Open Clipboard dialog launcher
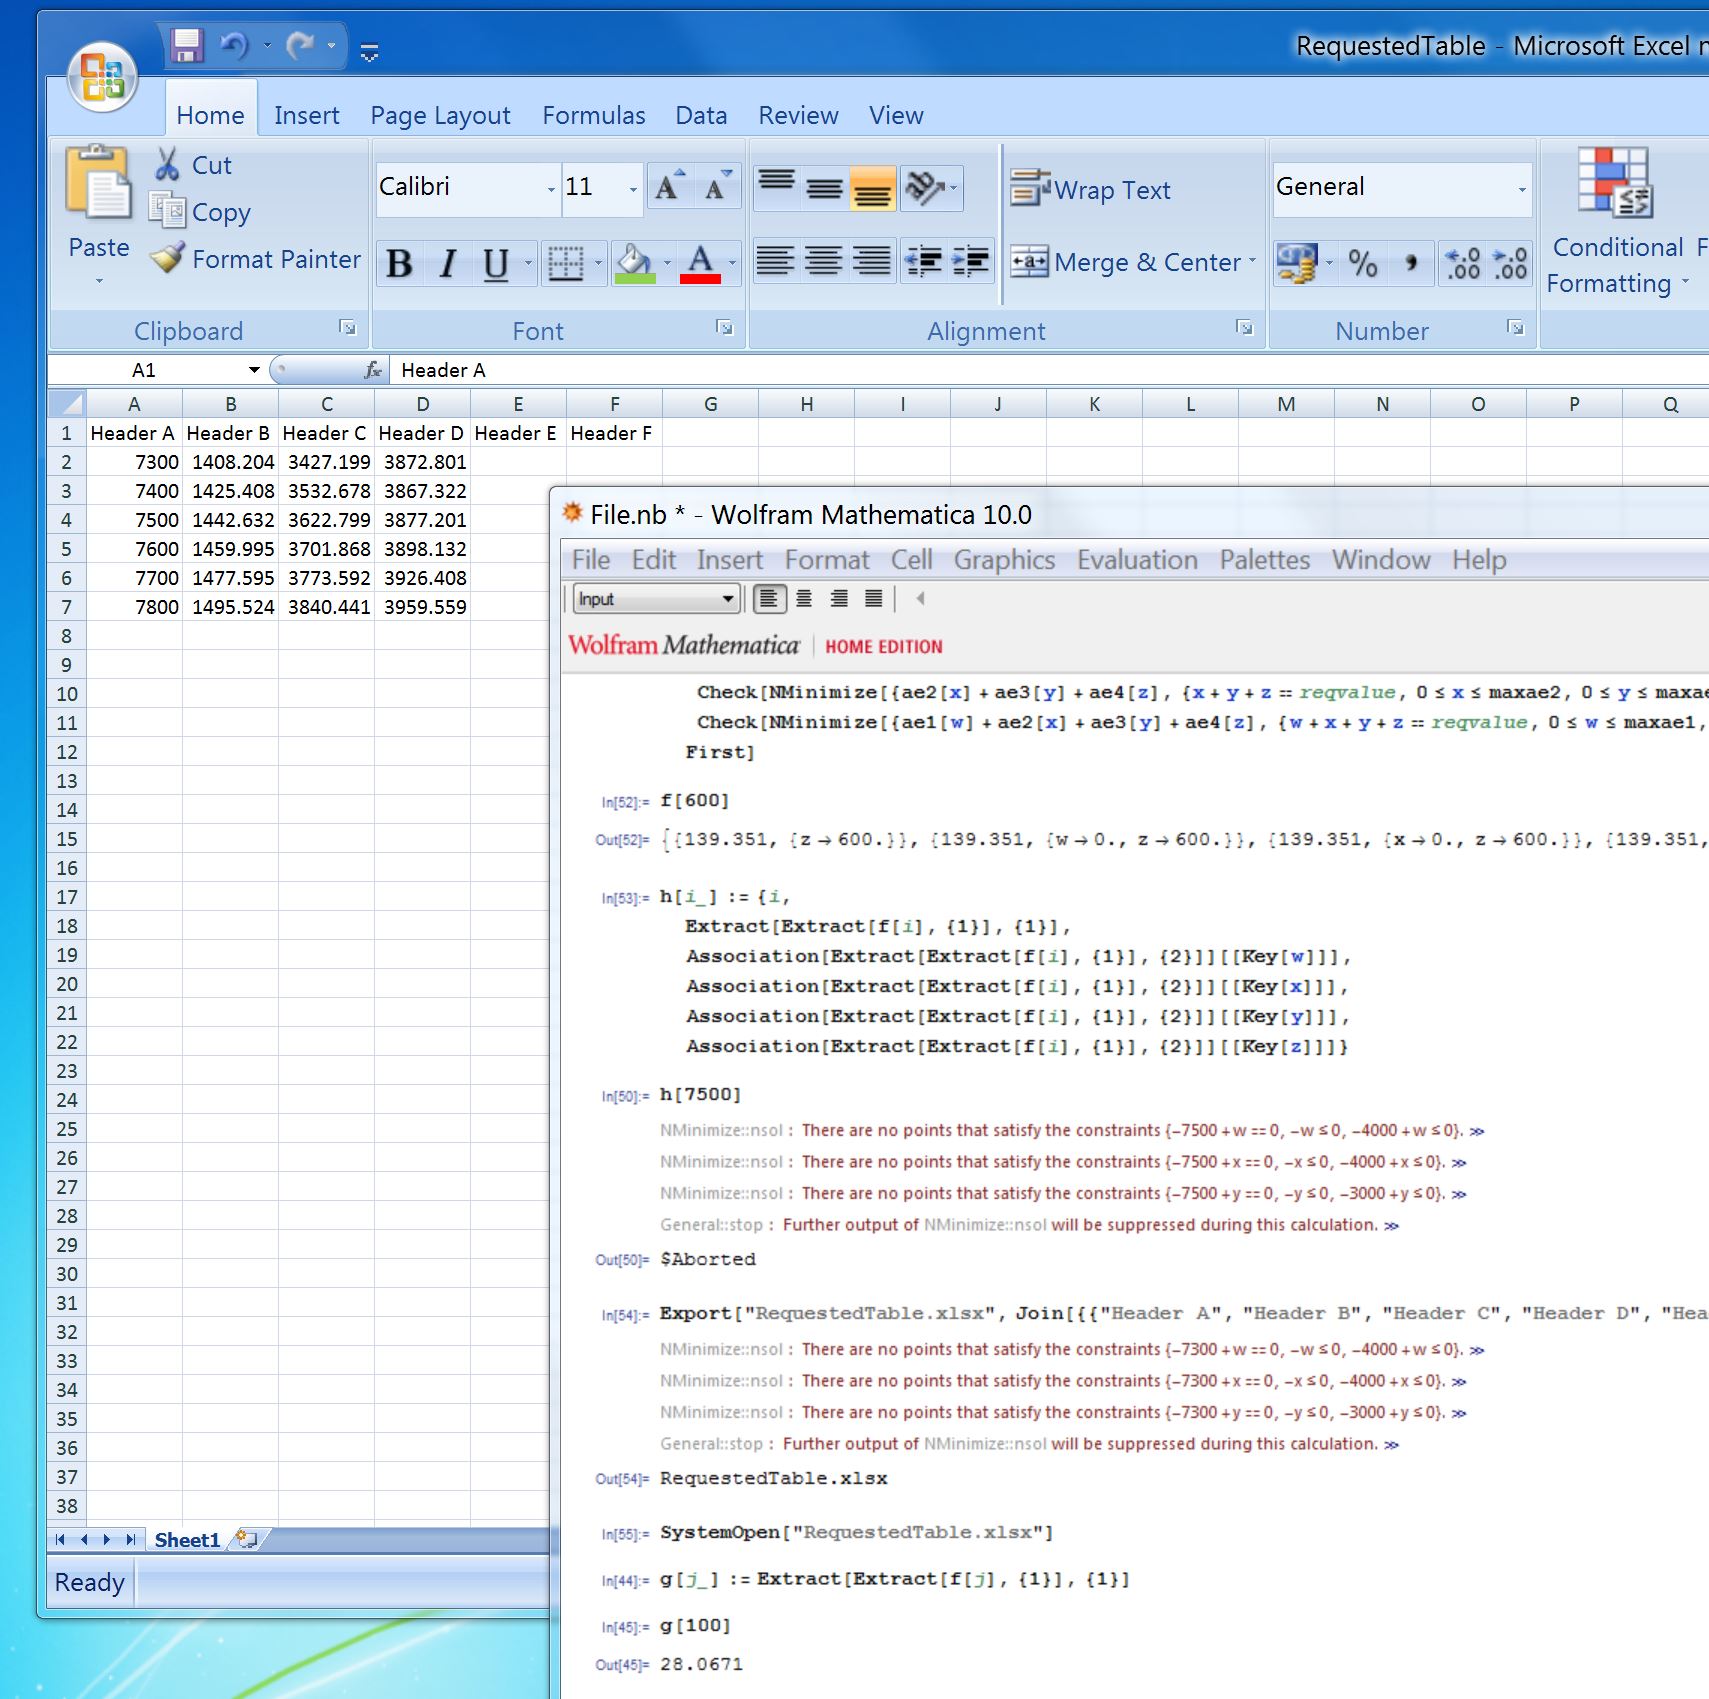 pyautogui.click(x=347, y=327)
